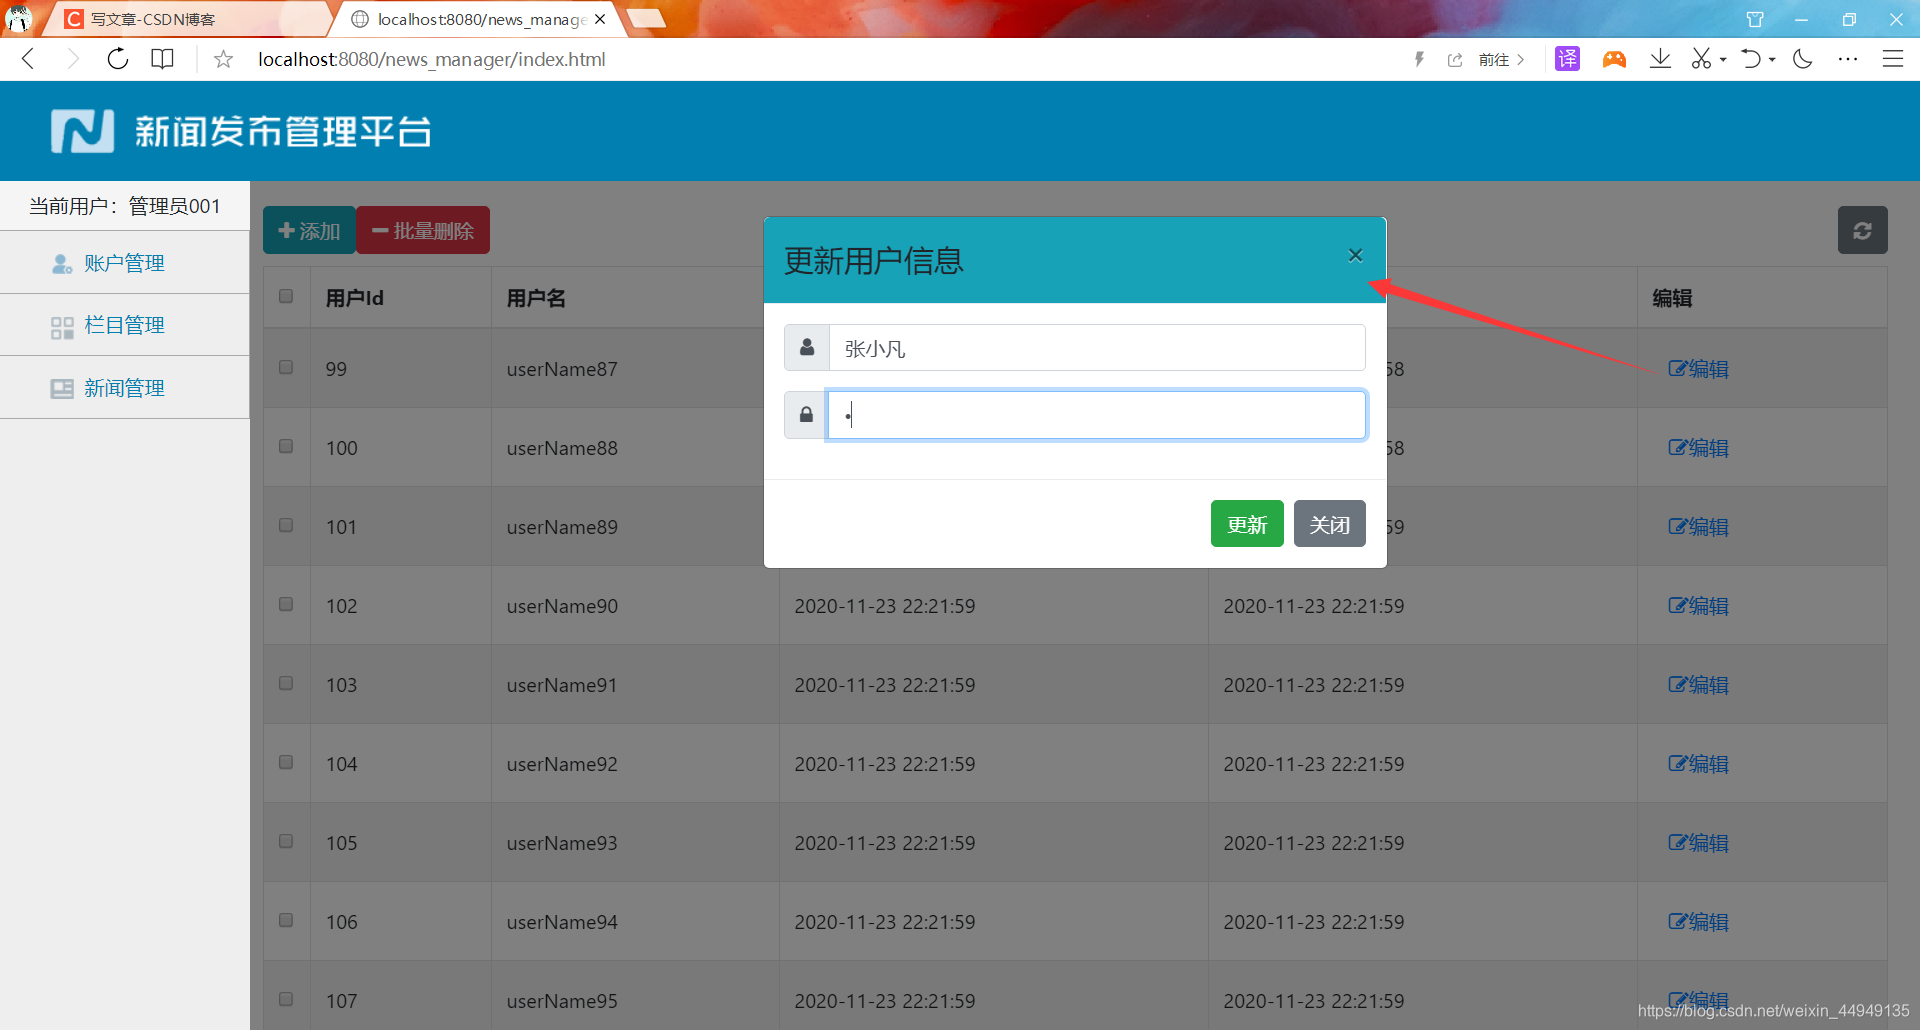1920x1030 pixels.
Task: Check the checkbox for userName91 row
Action: tap(286, 683)
